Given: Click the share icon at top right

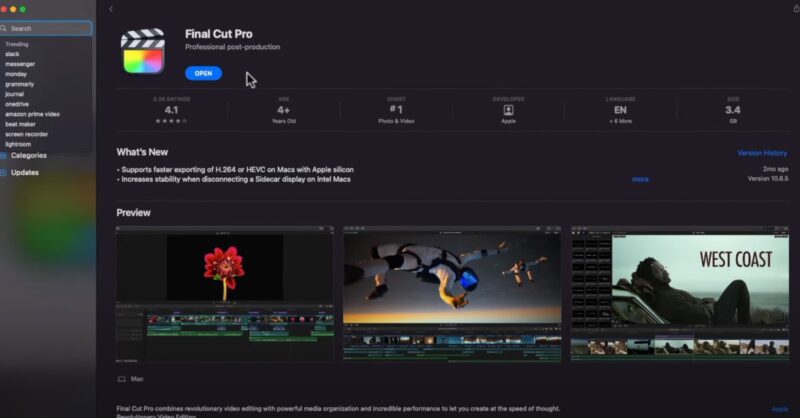Looking at the screenshot, I should point(796,8).
